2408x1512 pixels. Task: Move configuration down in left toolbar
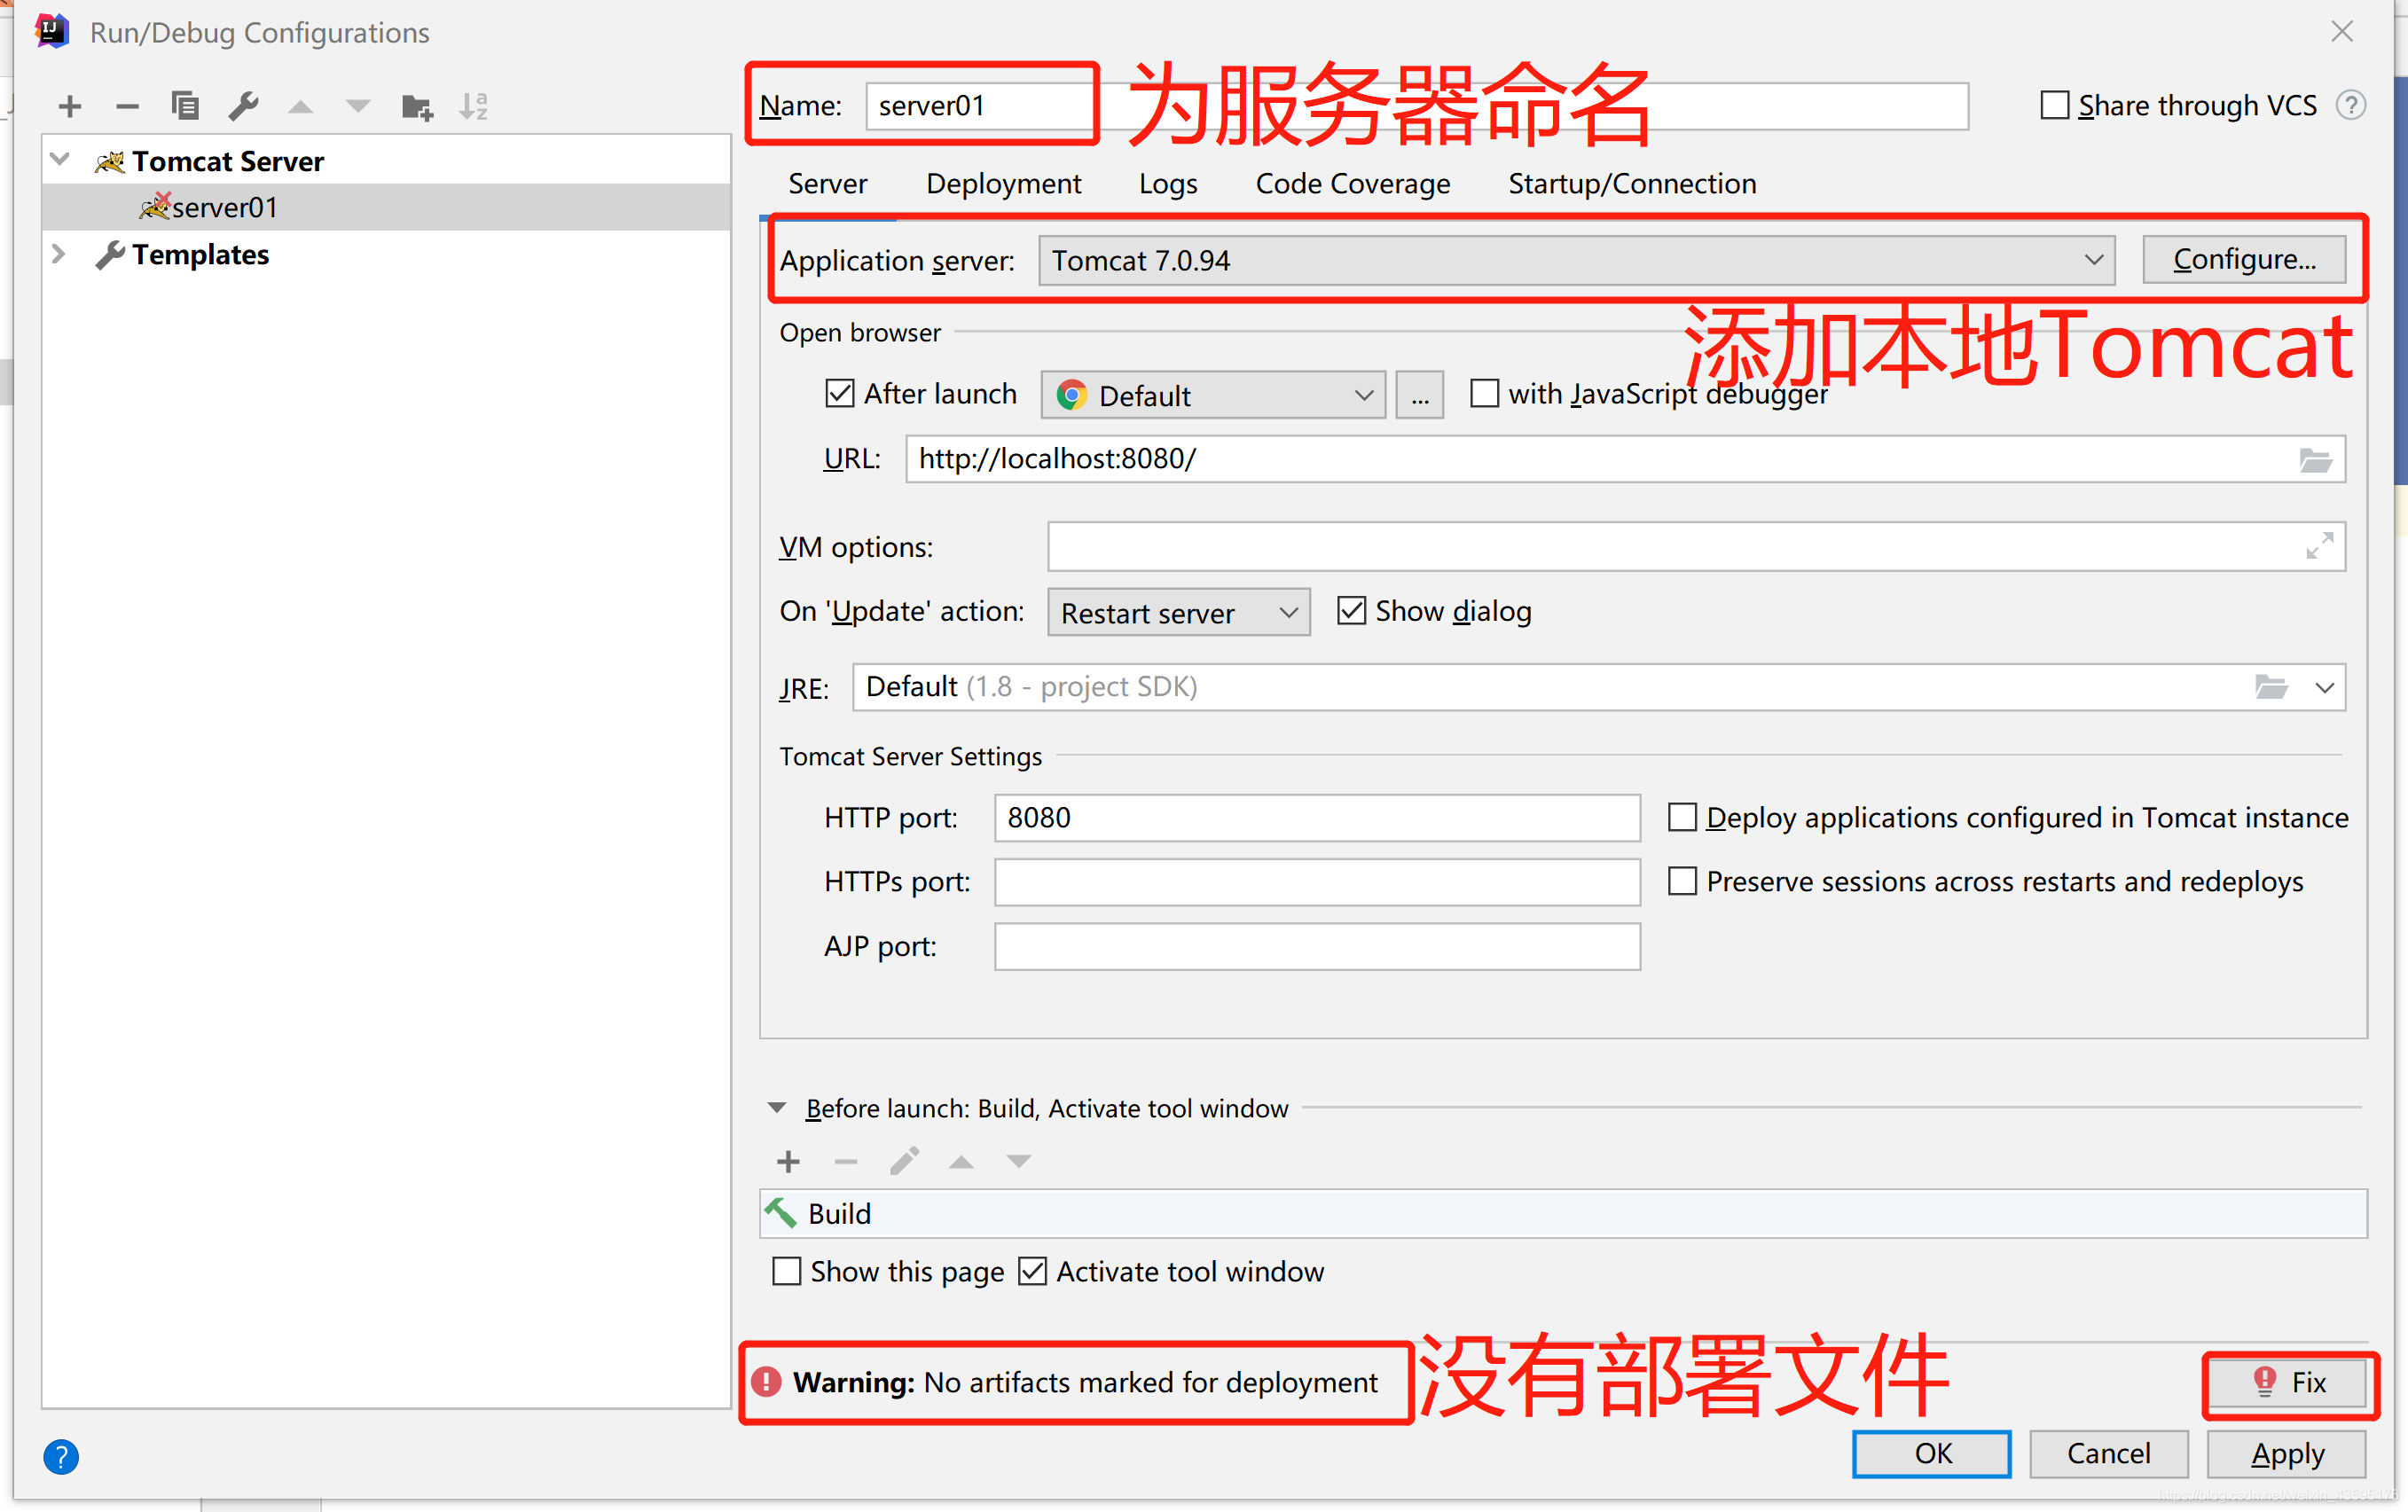click(x=357, y=107)
